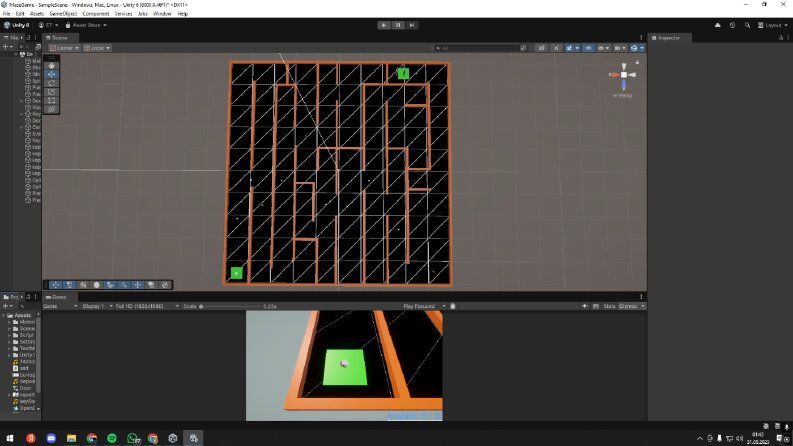Lock the Inspector panel
This screenshot has height=446, width=793.
(x=781, y=38)
